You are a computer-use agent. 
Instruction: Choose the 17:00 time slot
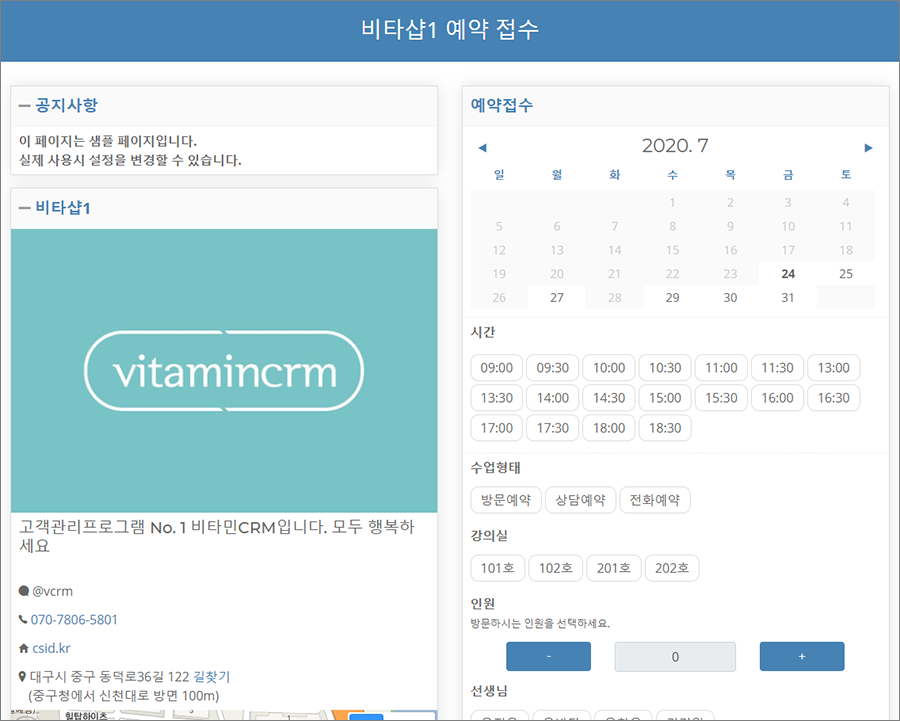point(496,428)
